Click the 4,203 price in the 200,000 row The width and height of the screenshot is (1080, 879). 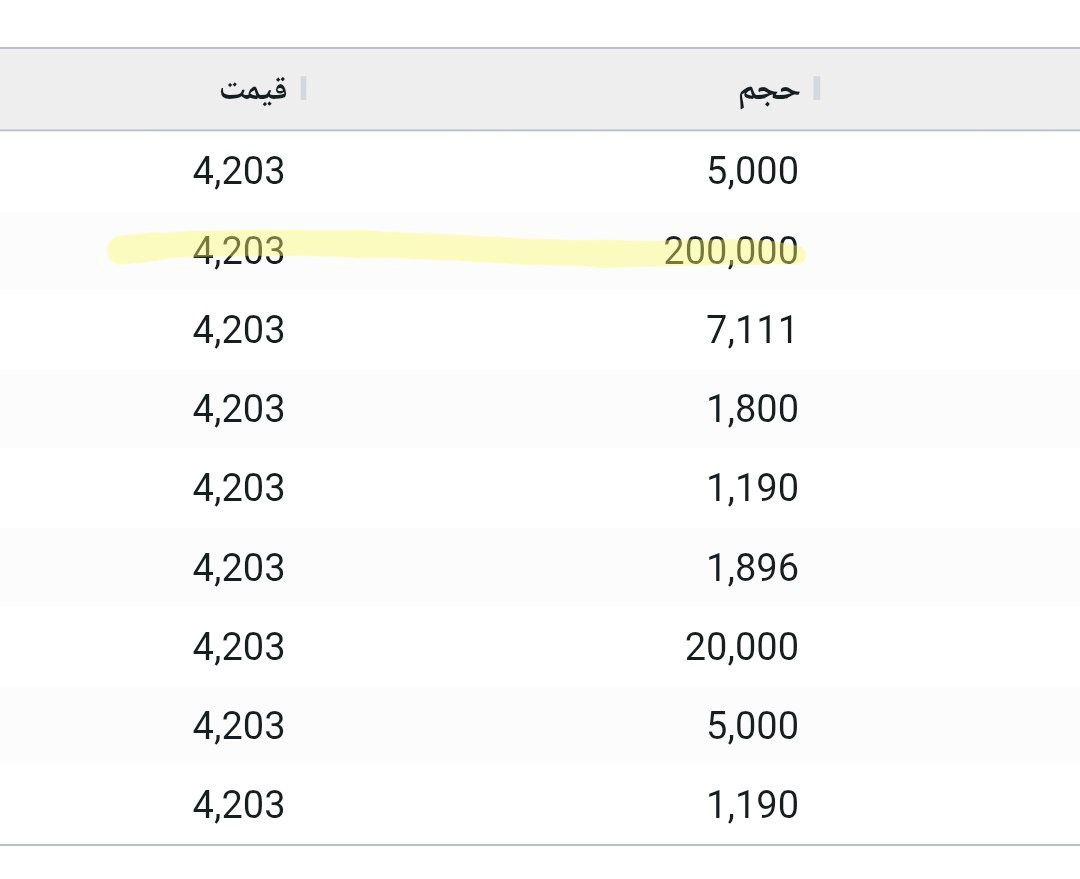(x=238, y=251)
